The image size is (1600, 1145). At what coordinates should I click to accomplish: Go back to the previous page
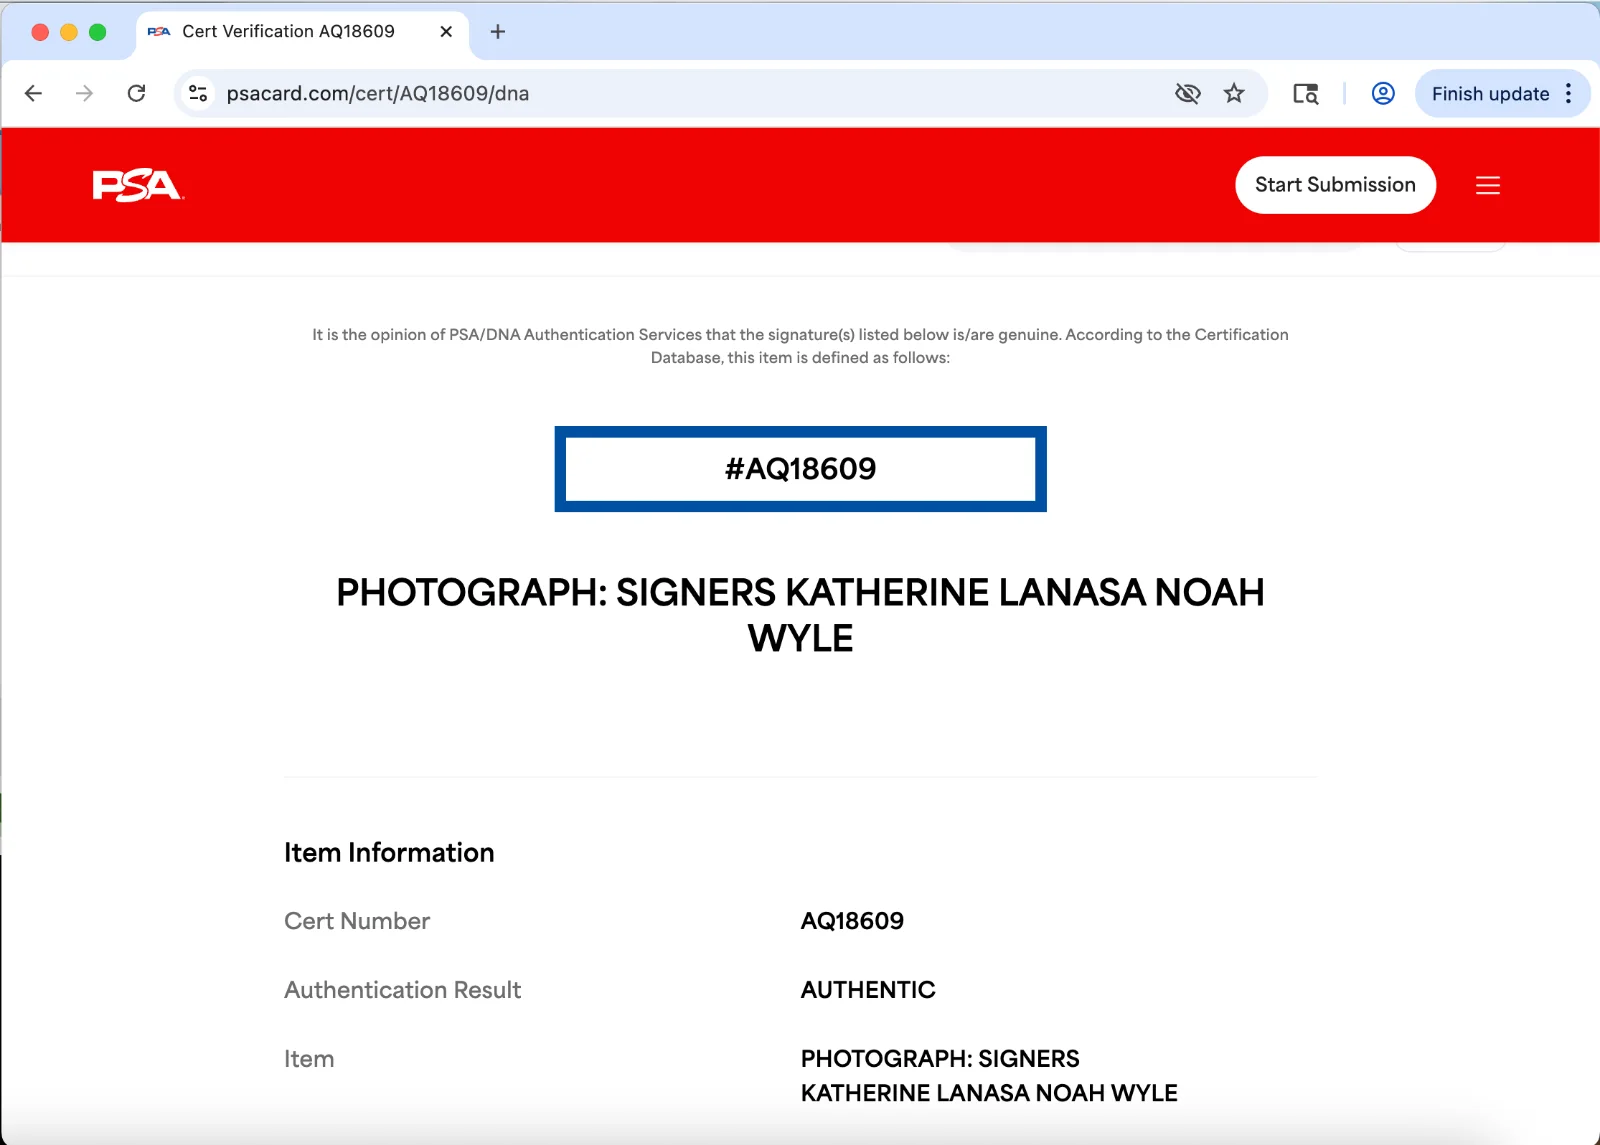[x=33, y=93]
